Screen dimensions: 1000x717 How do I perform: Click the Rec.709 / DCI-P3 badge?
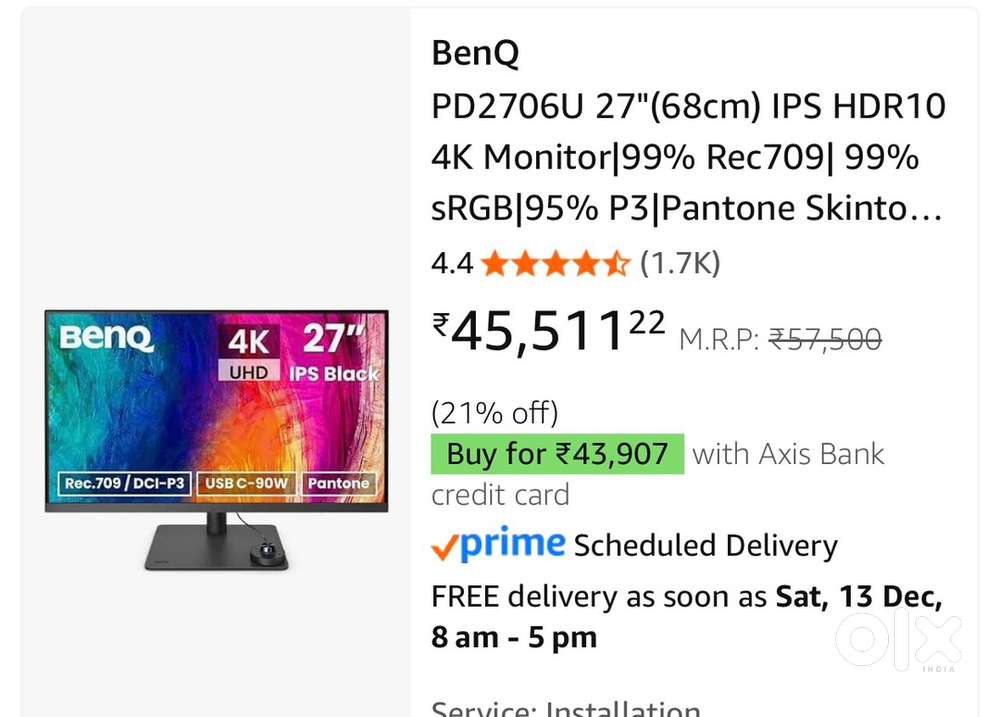(x=125, y=484)
